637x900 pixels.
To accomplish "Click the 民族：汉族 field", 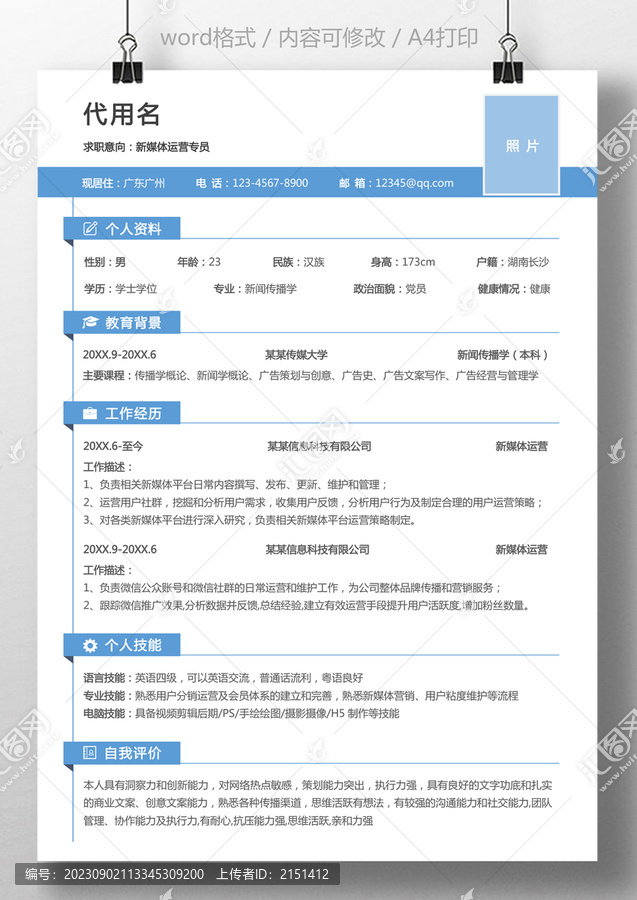I will 298,262.
